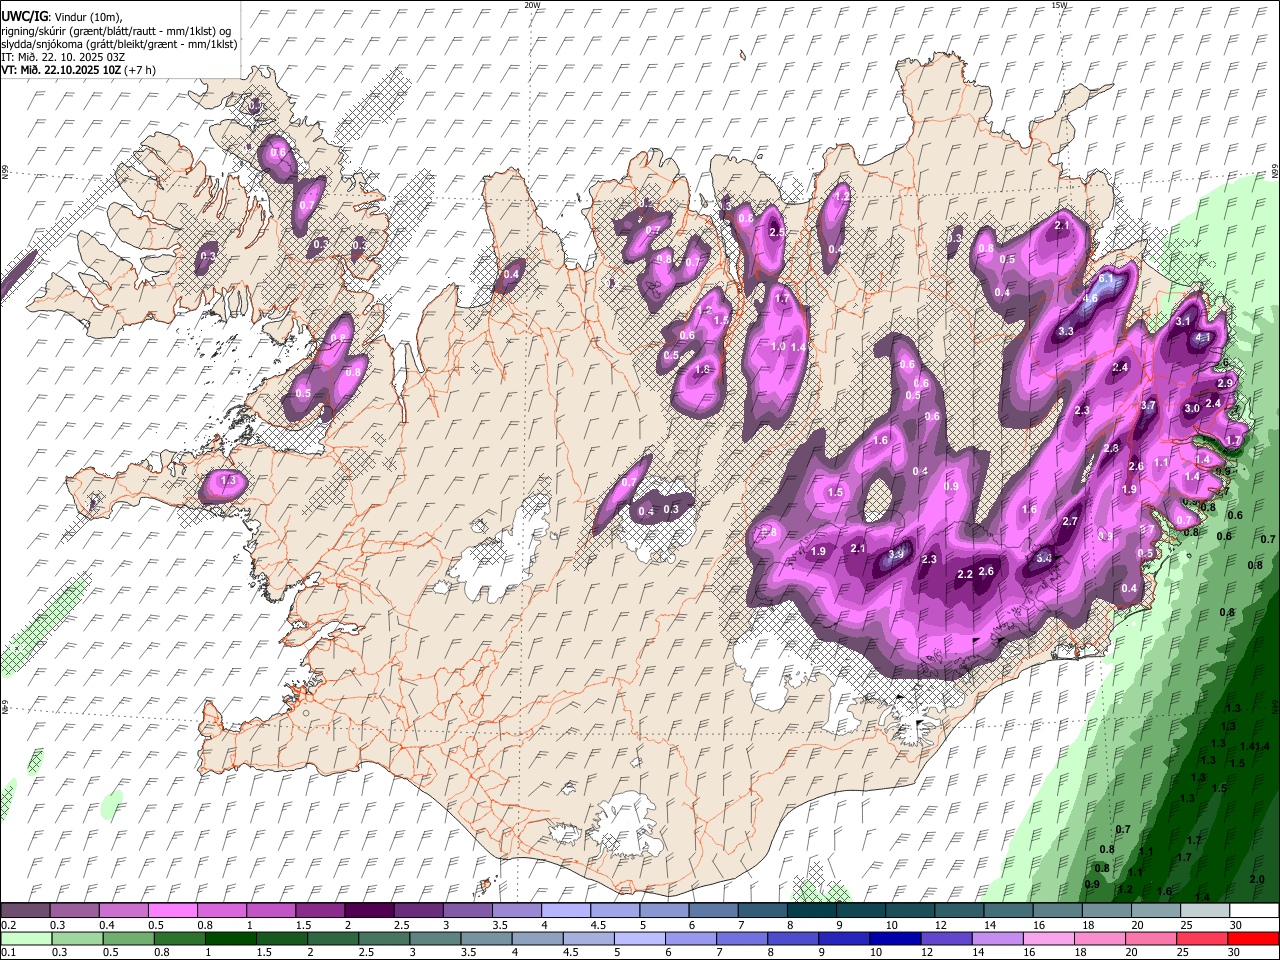Click the dark purple swatch labeled 2 in top legend row
This screenshot has width=1280, height=960.
point(369,911)
